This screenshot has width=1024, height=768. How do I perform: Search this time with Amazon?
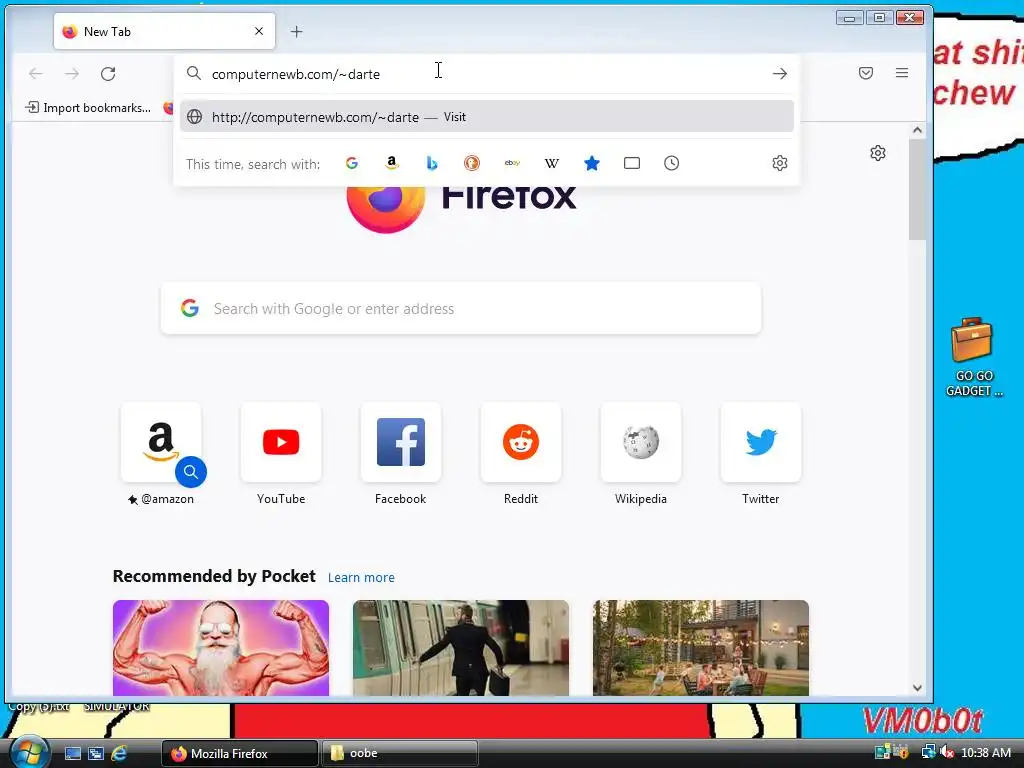392,163
